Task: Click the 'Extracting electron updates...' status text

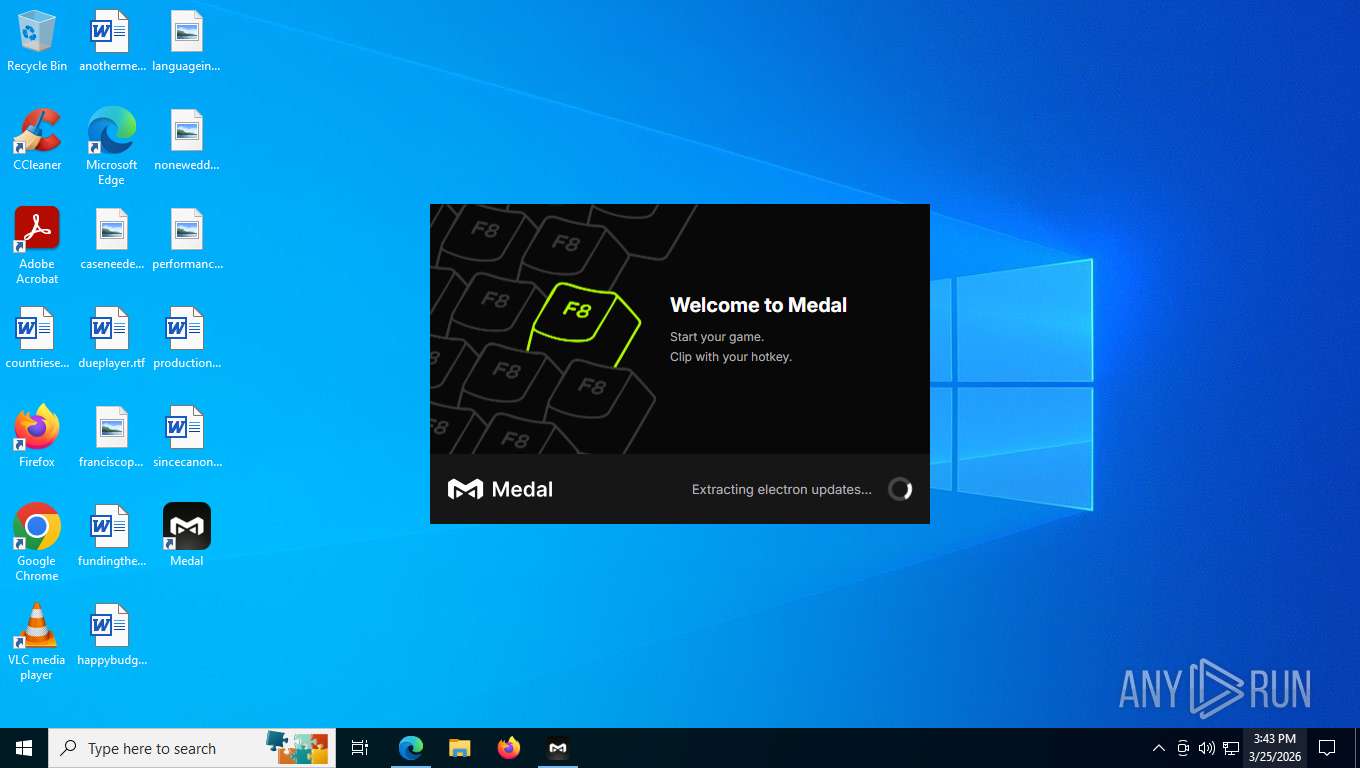Action: [781, 490]
